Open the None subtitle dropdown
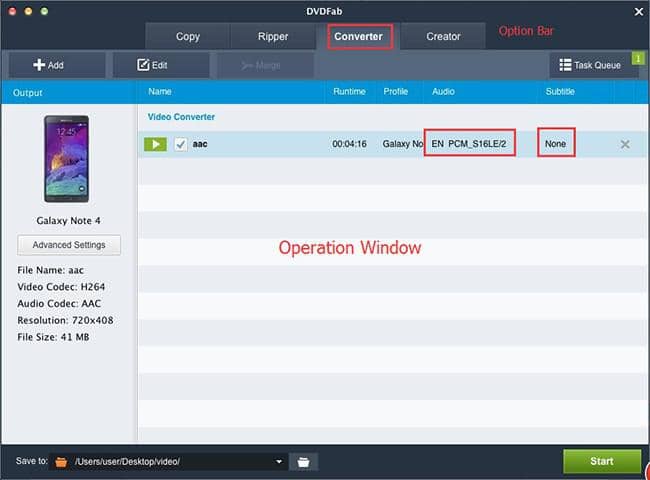The width and height of the screenshot is (650, 480). tap(556, 143)
